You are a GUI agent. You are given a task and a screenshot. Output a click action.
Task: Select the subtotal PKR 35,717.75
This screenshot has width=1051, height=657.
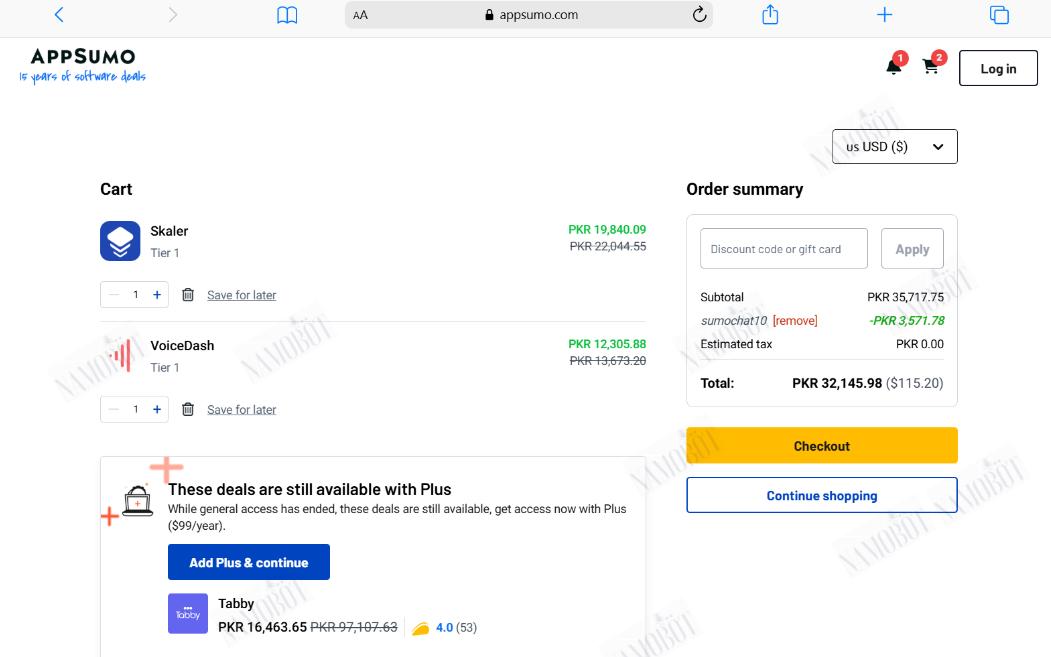pos(906,297)
